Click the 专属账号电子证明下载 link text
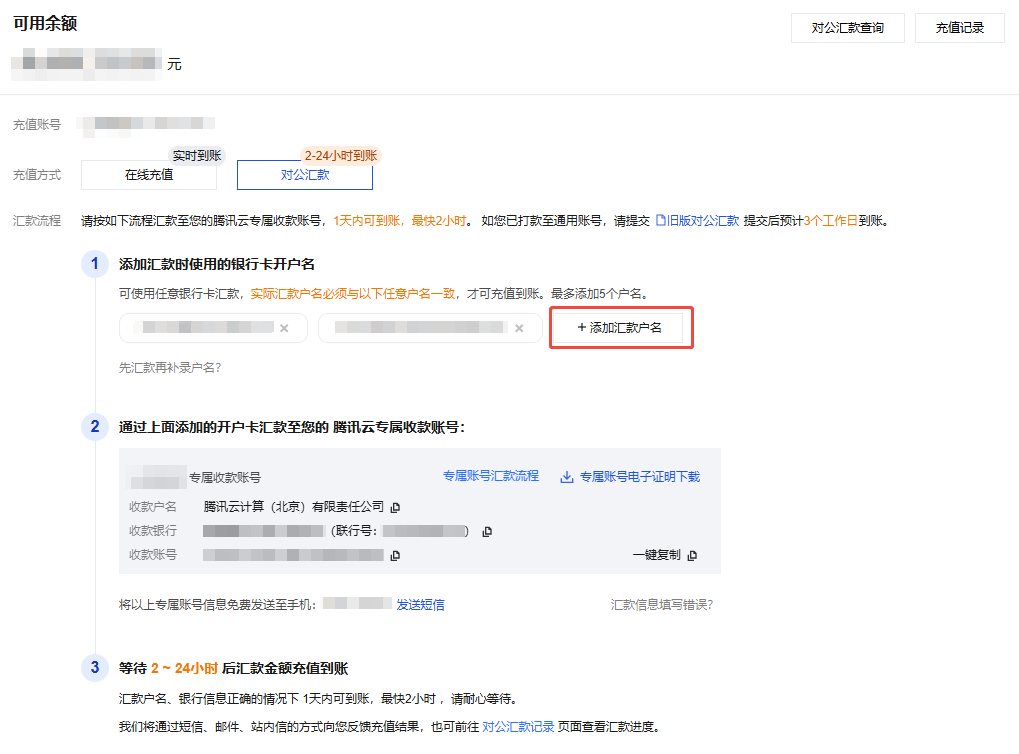Image resolution: width=1019 pixels, height=754 pixels. [x=640, y=477]
